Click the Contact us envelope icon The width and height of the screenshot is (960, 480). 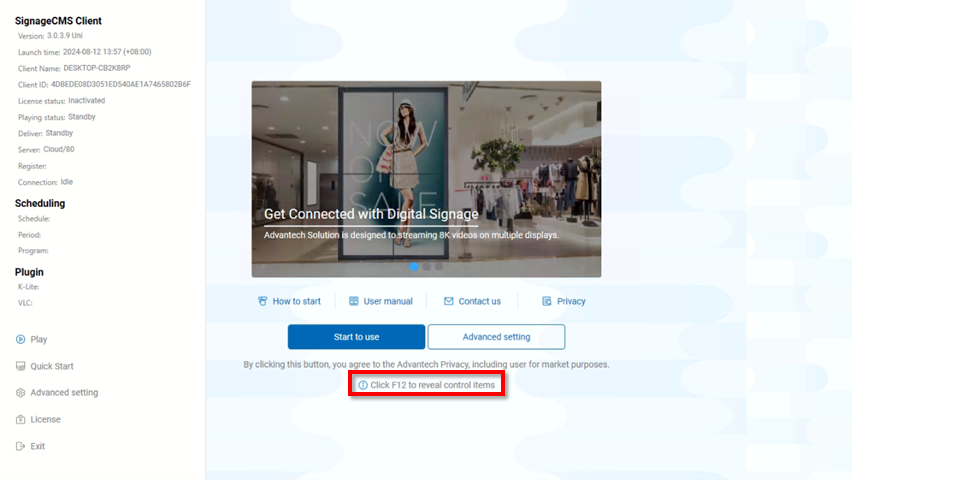449,301
